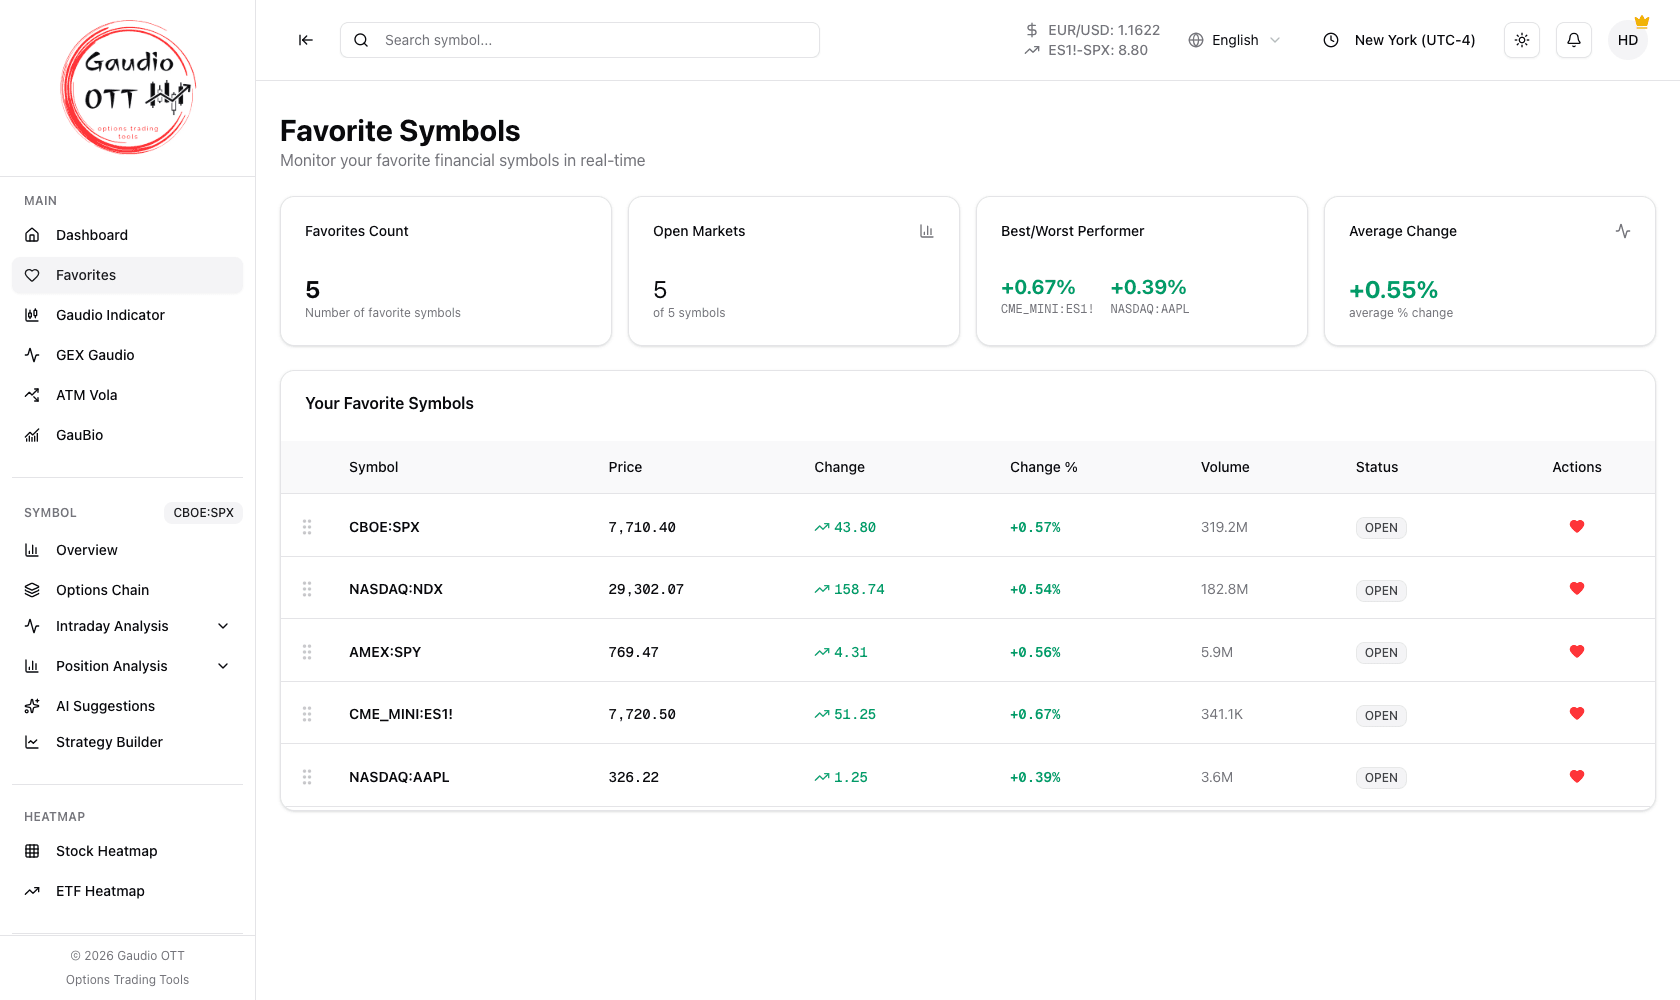Open the English language dropdown
1680x1000 pixels.
pos(1235,40)
